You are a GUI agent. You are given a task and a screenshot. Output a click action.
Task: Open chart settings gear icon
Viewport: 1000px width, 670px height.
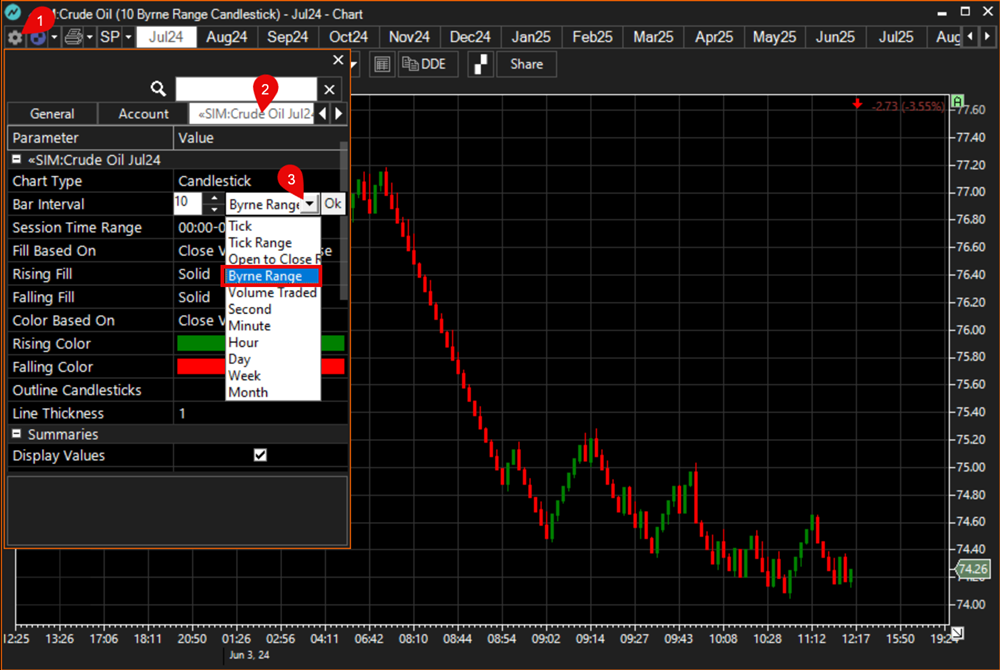(14, 37)
